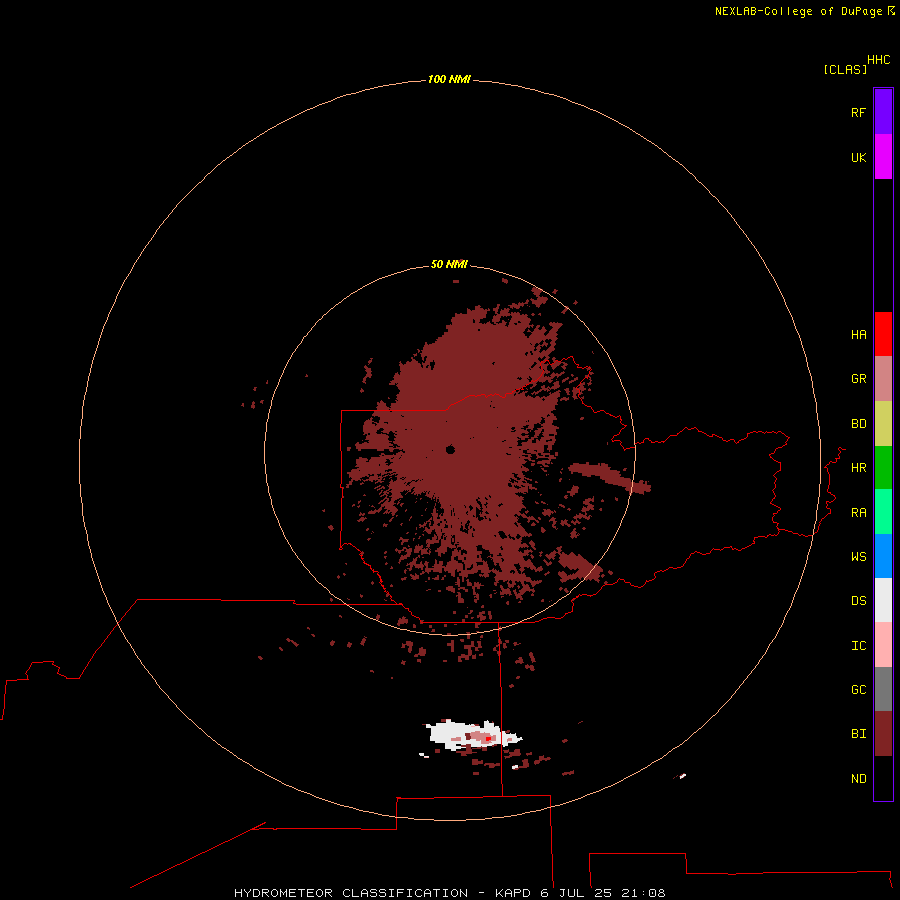The height and width of the screenshot is (900, 900).
Task: Click the radar site center dot
Action: pos(450,449)
